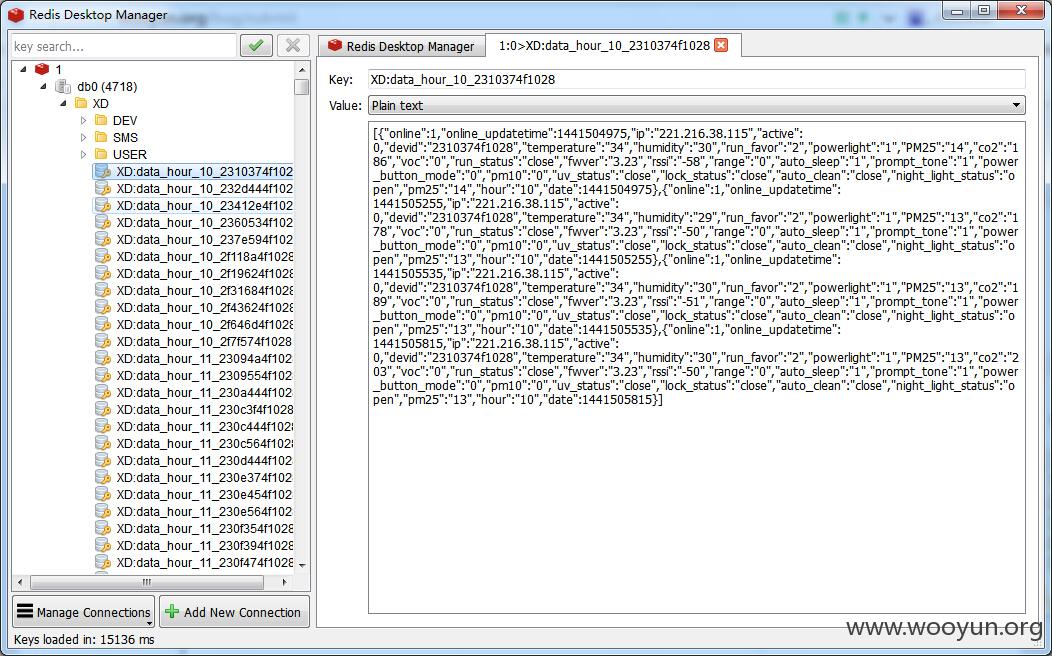Click key icon of XD:data_hour_11_2309554f102
The width and height of the screenshot is (1052, 656).
pos(103,376)
